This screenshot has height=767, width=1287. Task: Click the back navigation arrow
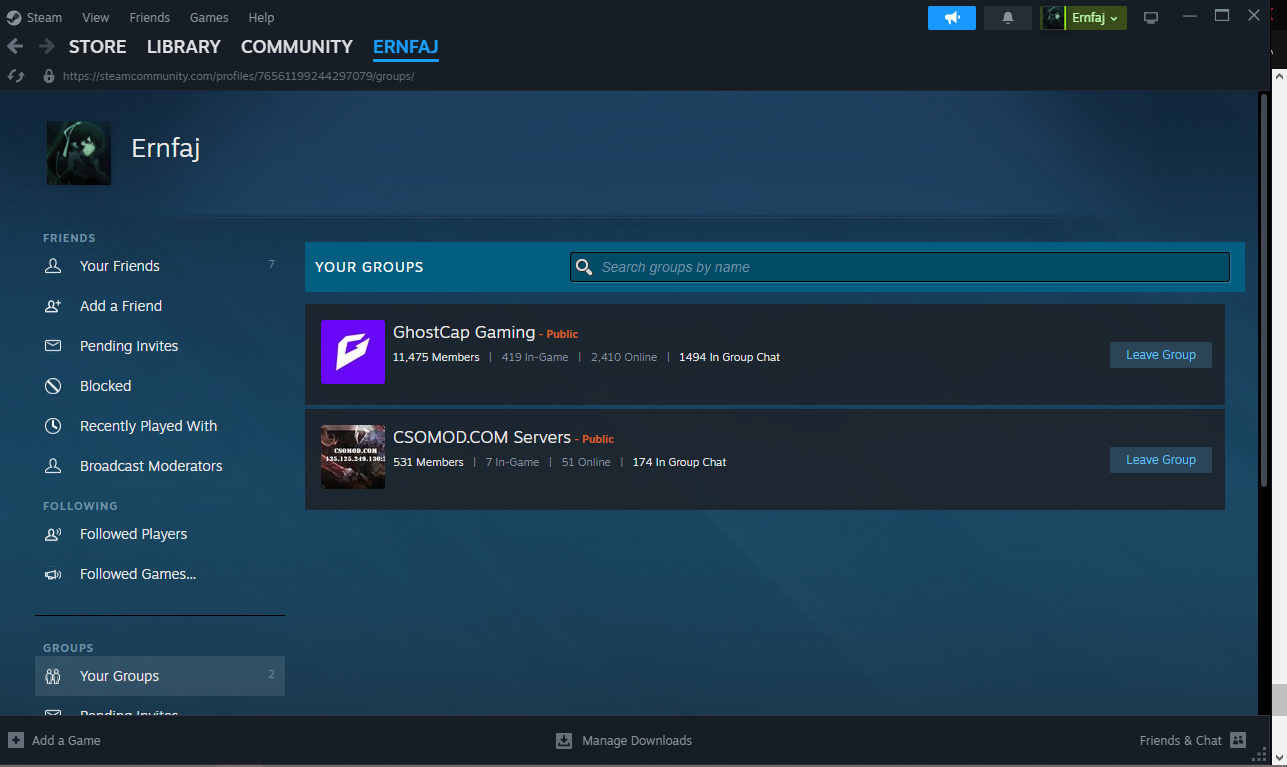tap(15, 47)
